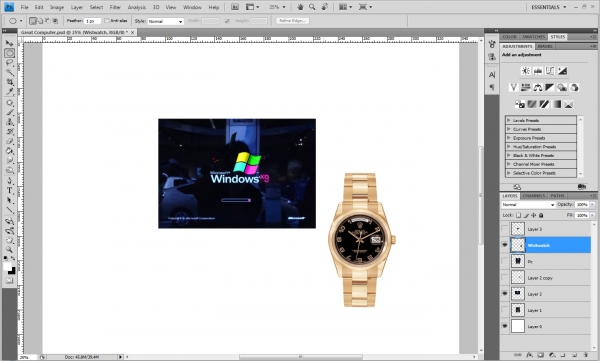The image size is (600, 361).
Task: Select the Eraser tool
Action: click(10, 141)
